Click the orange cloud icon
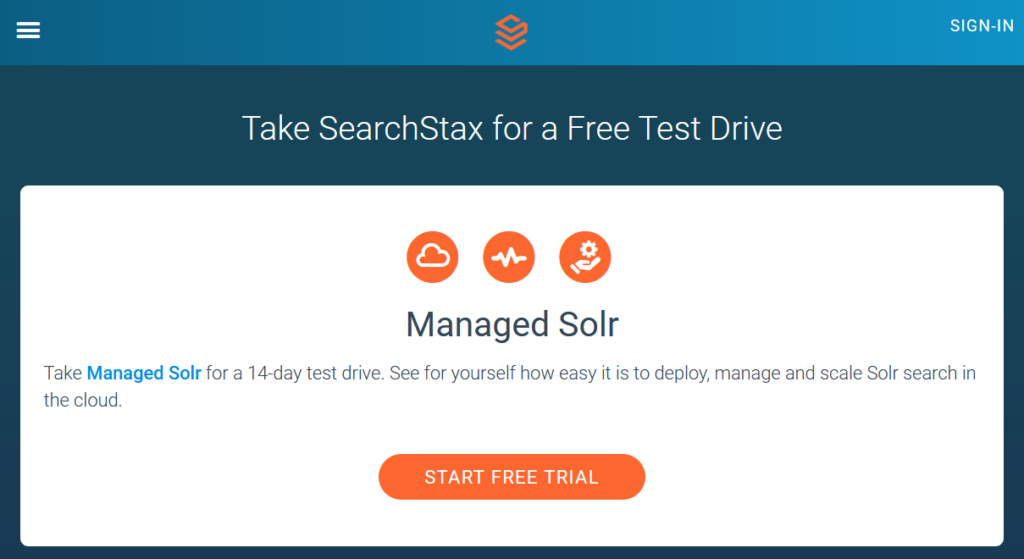The image size is (1024, 559). click(432, 257)
